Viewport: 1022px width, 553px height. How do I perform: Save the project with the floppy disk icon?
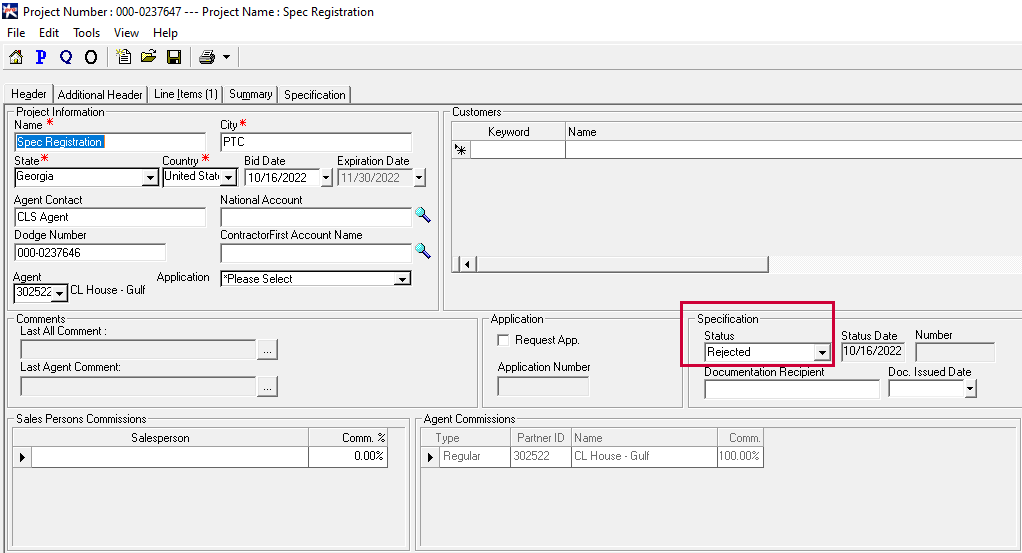173,57
